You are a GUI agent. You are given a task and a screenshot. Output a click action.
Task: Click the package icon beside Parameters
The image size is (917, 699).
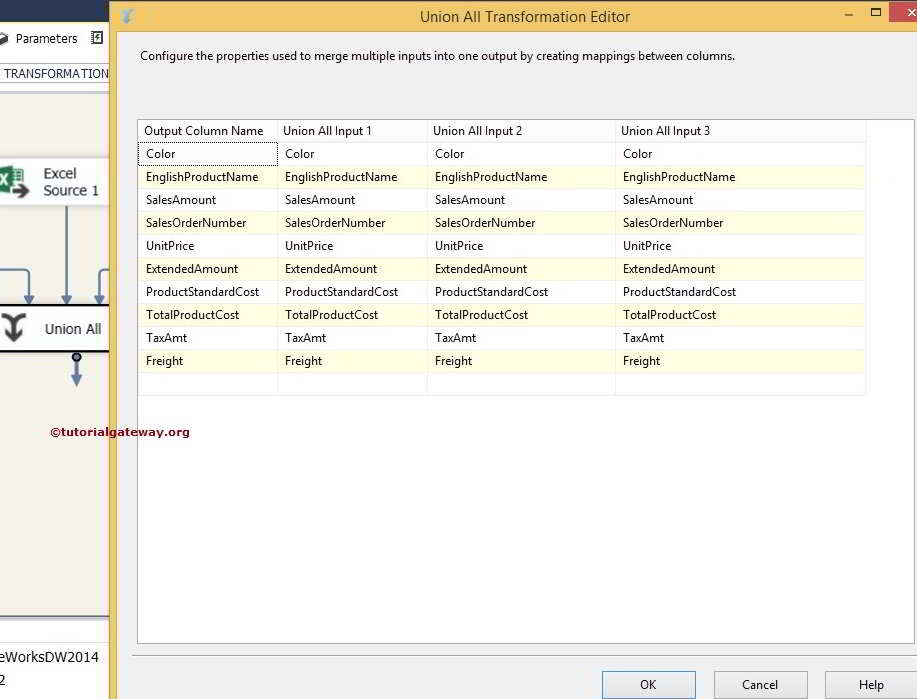click(6, 38)
